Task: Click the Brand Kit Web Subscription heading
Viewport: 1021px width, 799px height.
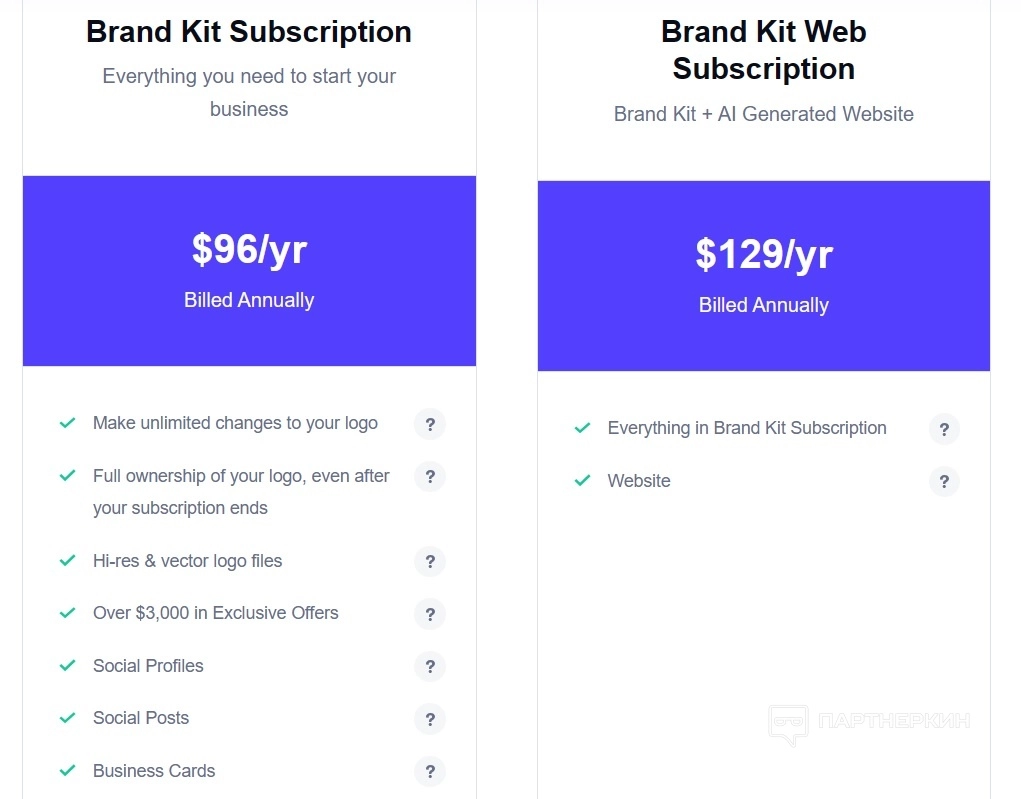Action: point(763,50)
